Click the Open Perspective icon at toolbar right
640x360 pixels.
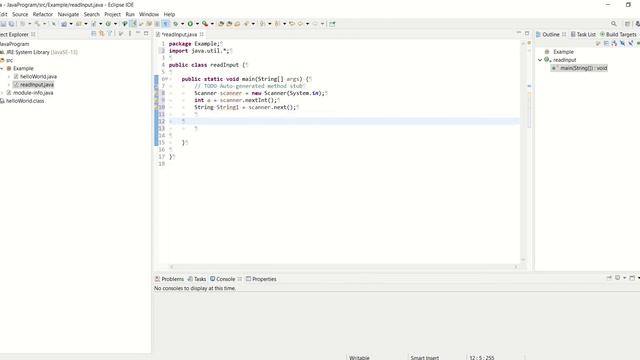(x=628, y=24)
